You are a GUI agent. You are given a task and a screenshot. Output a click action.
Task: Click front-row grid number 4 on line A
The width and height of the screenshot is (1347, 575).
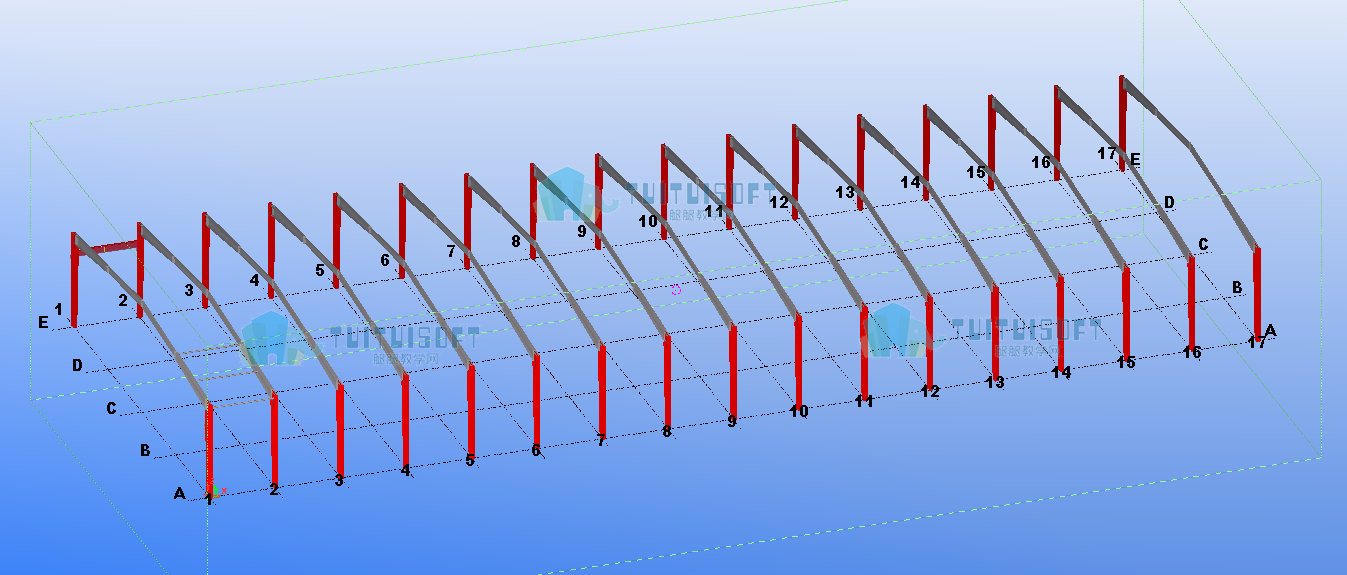pos(405,470)
